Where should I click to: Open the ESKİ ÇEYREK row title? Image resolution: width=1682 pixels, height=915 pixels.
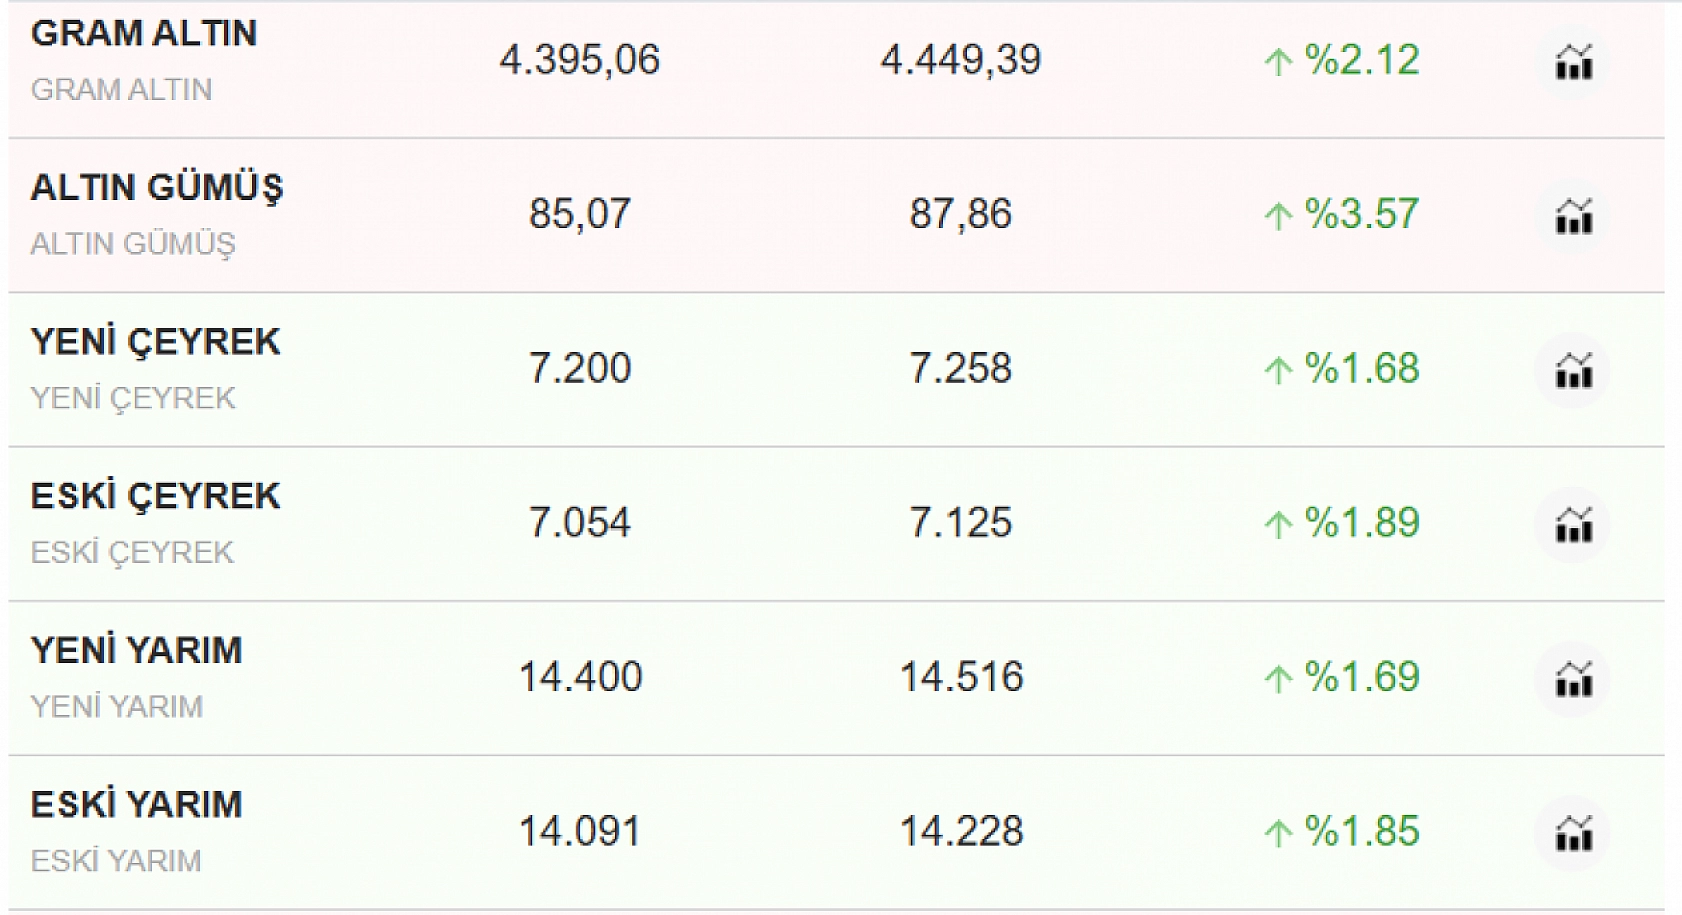tap(155, 496)
